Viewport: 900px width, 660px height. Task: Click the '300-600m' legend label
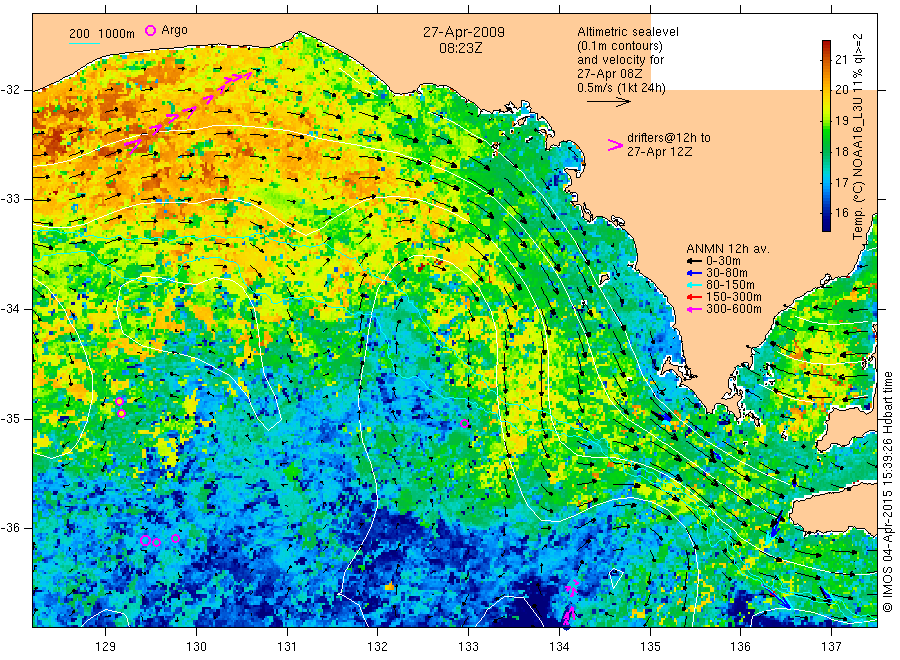734,309
